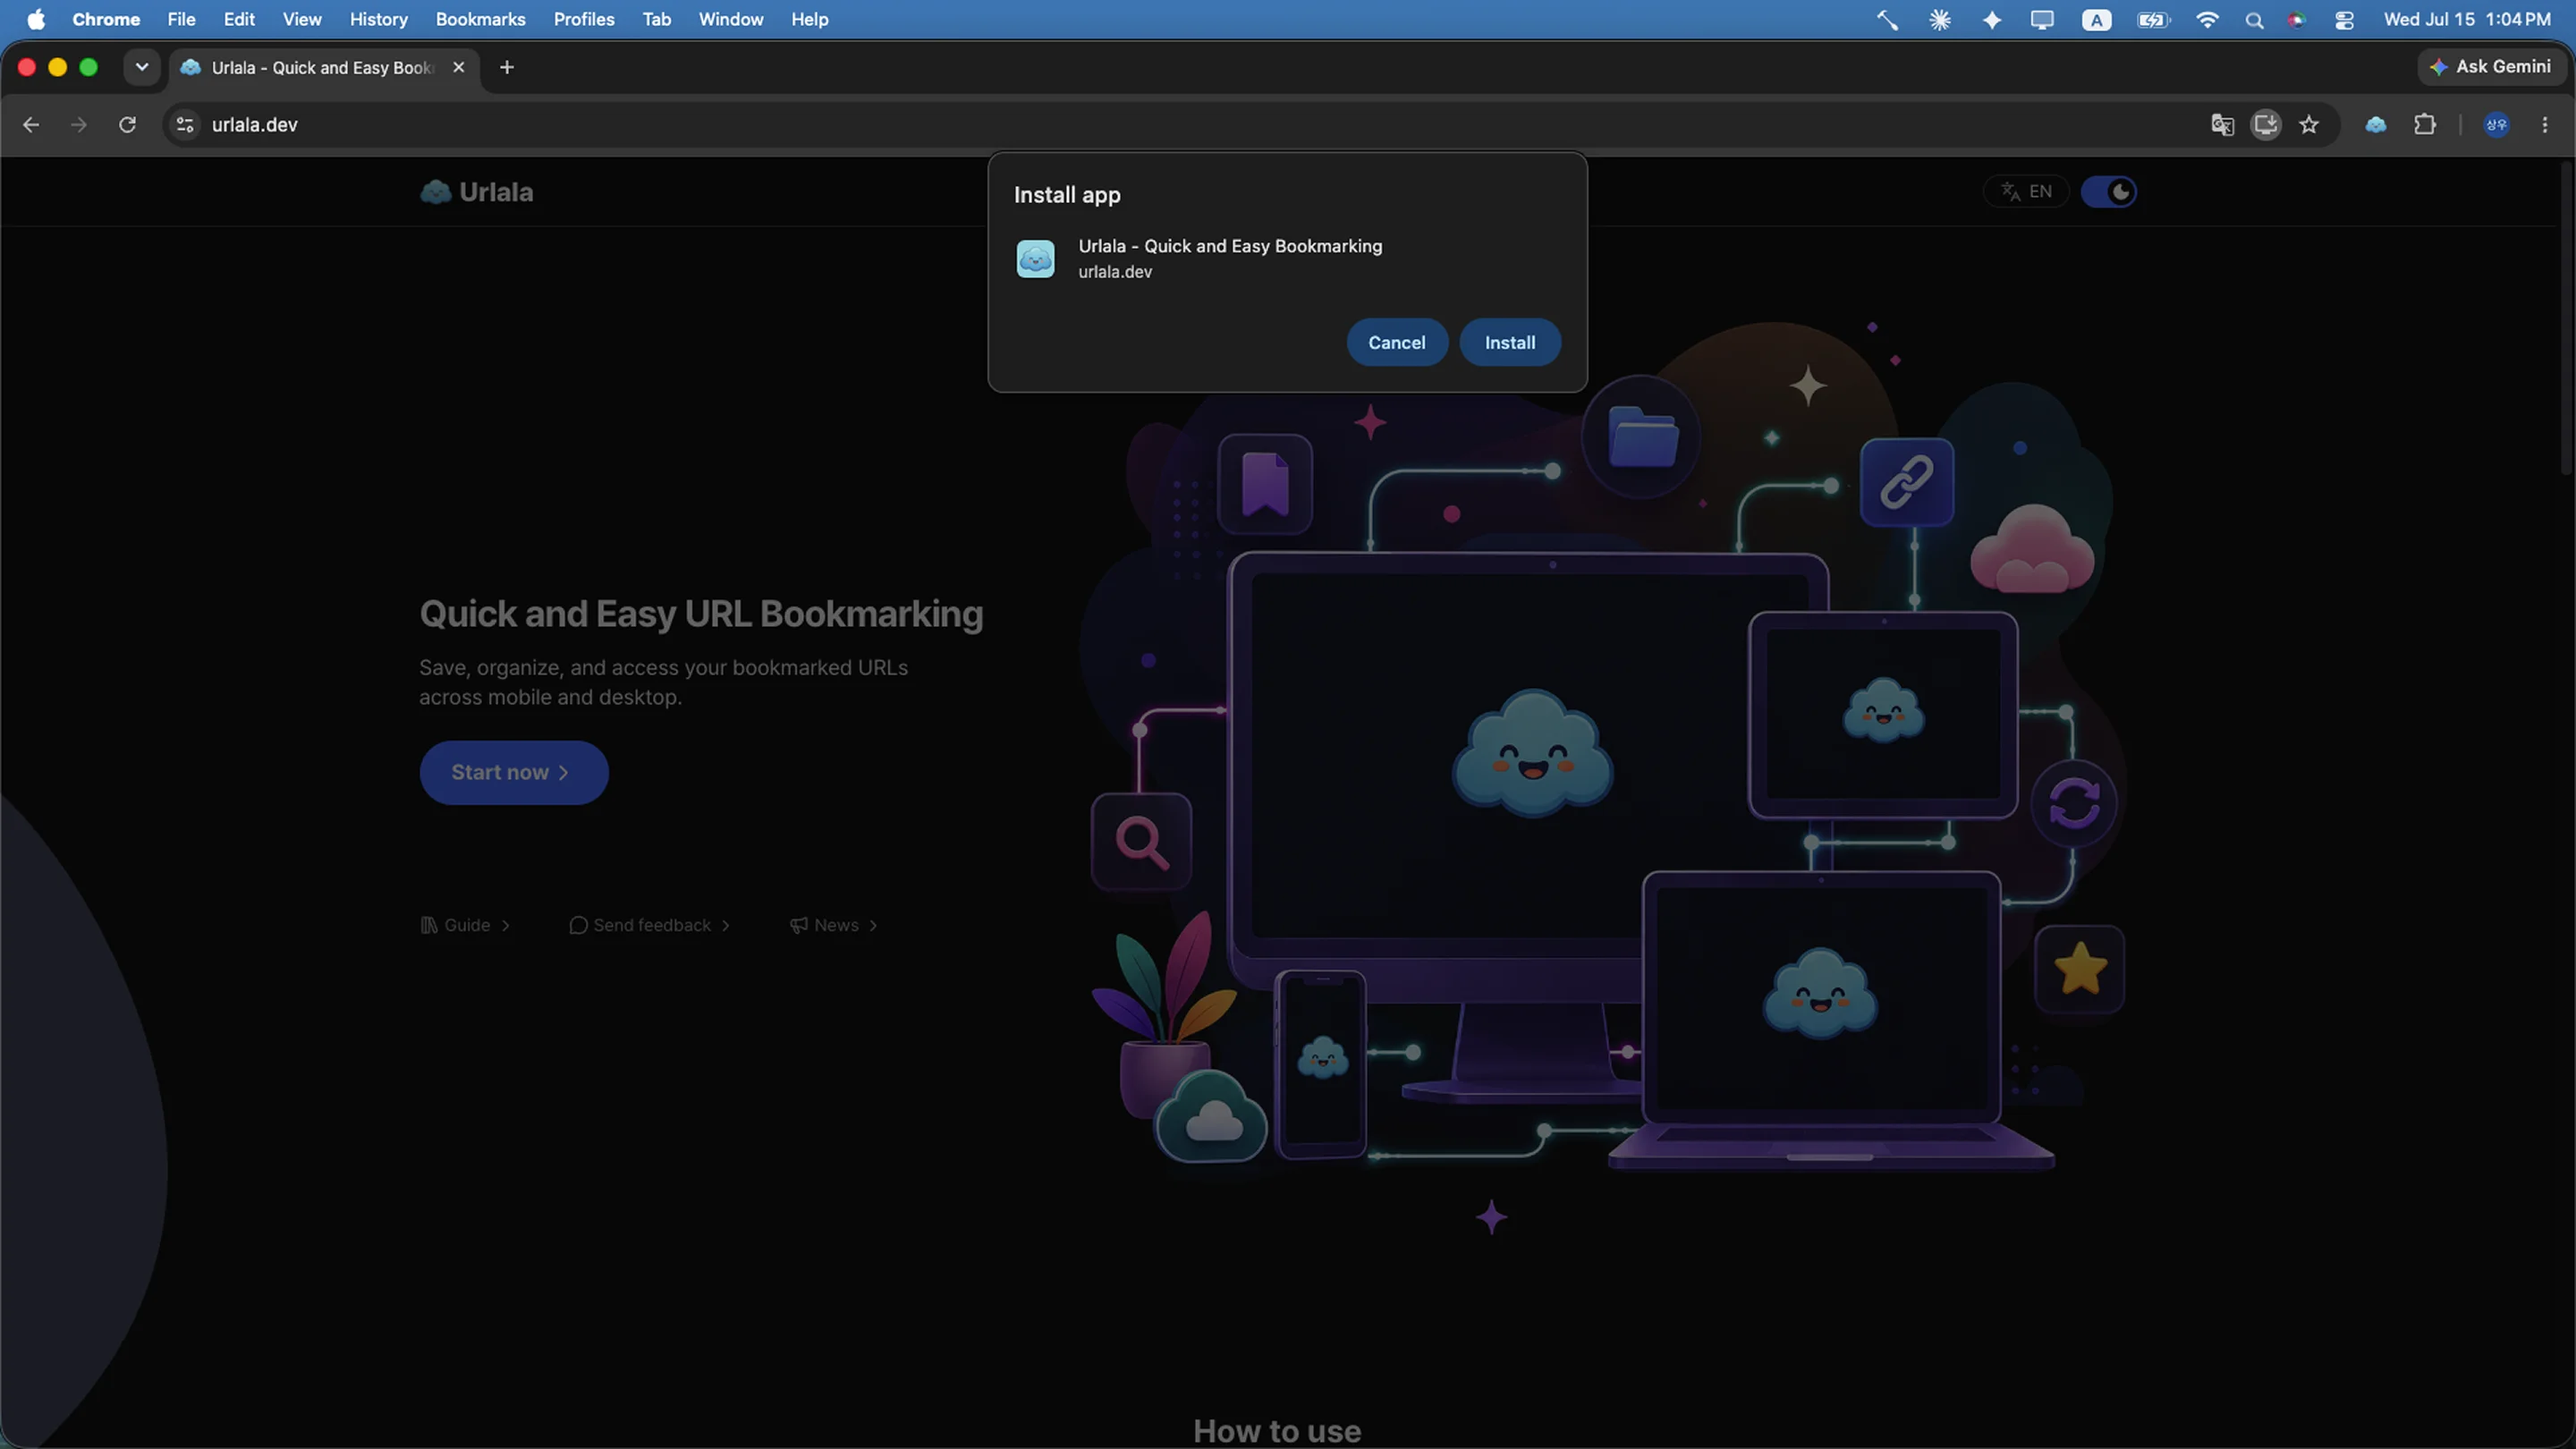Click the colorful menu bar icon beside Spotlight
This screenshot has width=2576, height=1449.
2297,19
